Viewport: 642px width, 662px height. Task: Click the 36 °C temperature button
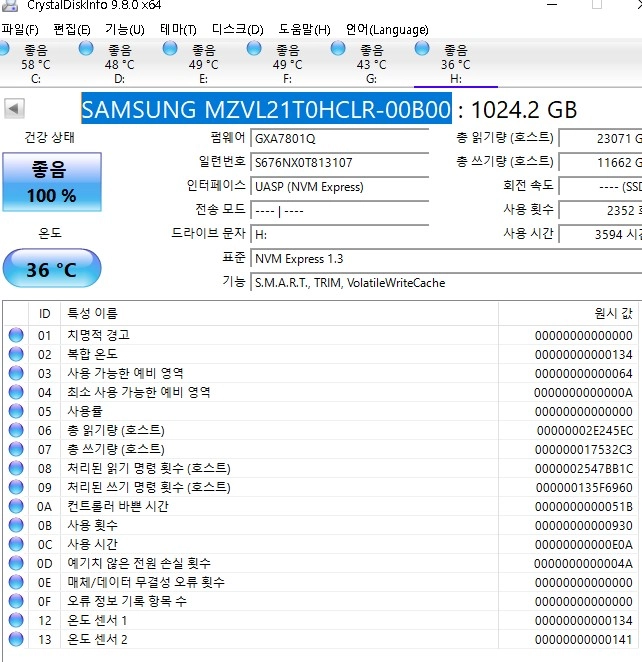tap(52, 269)
